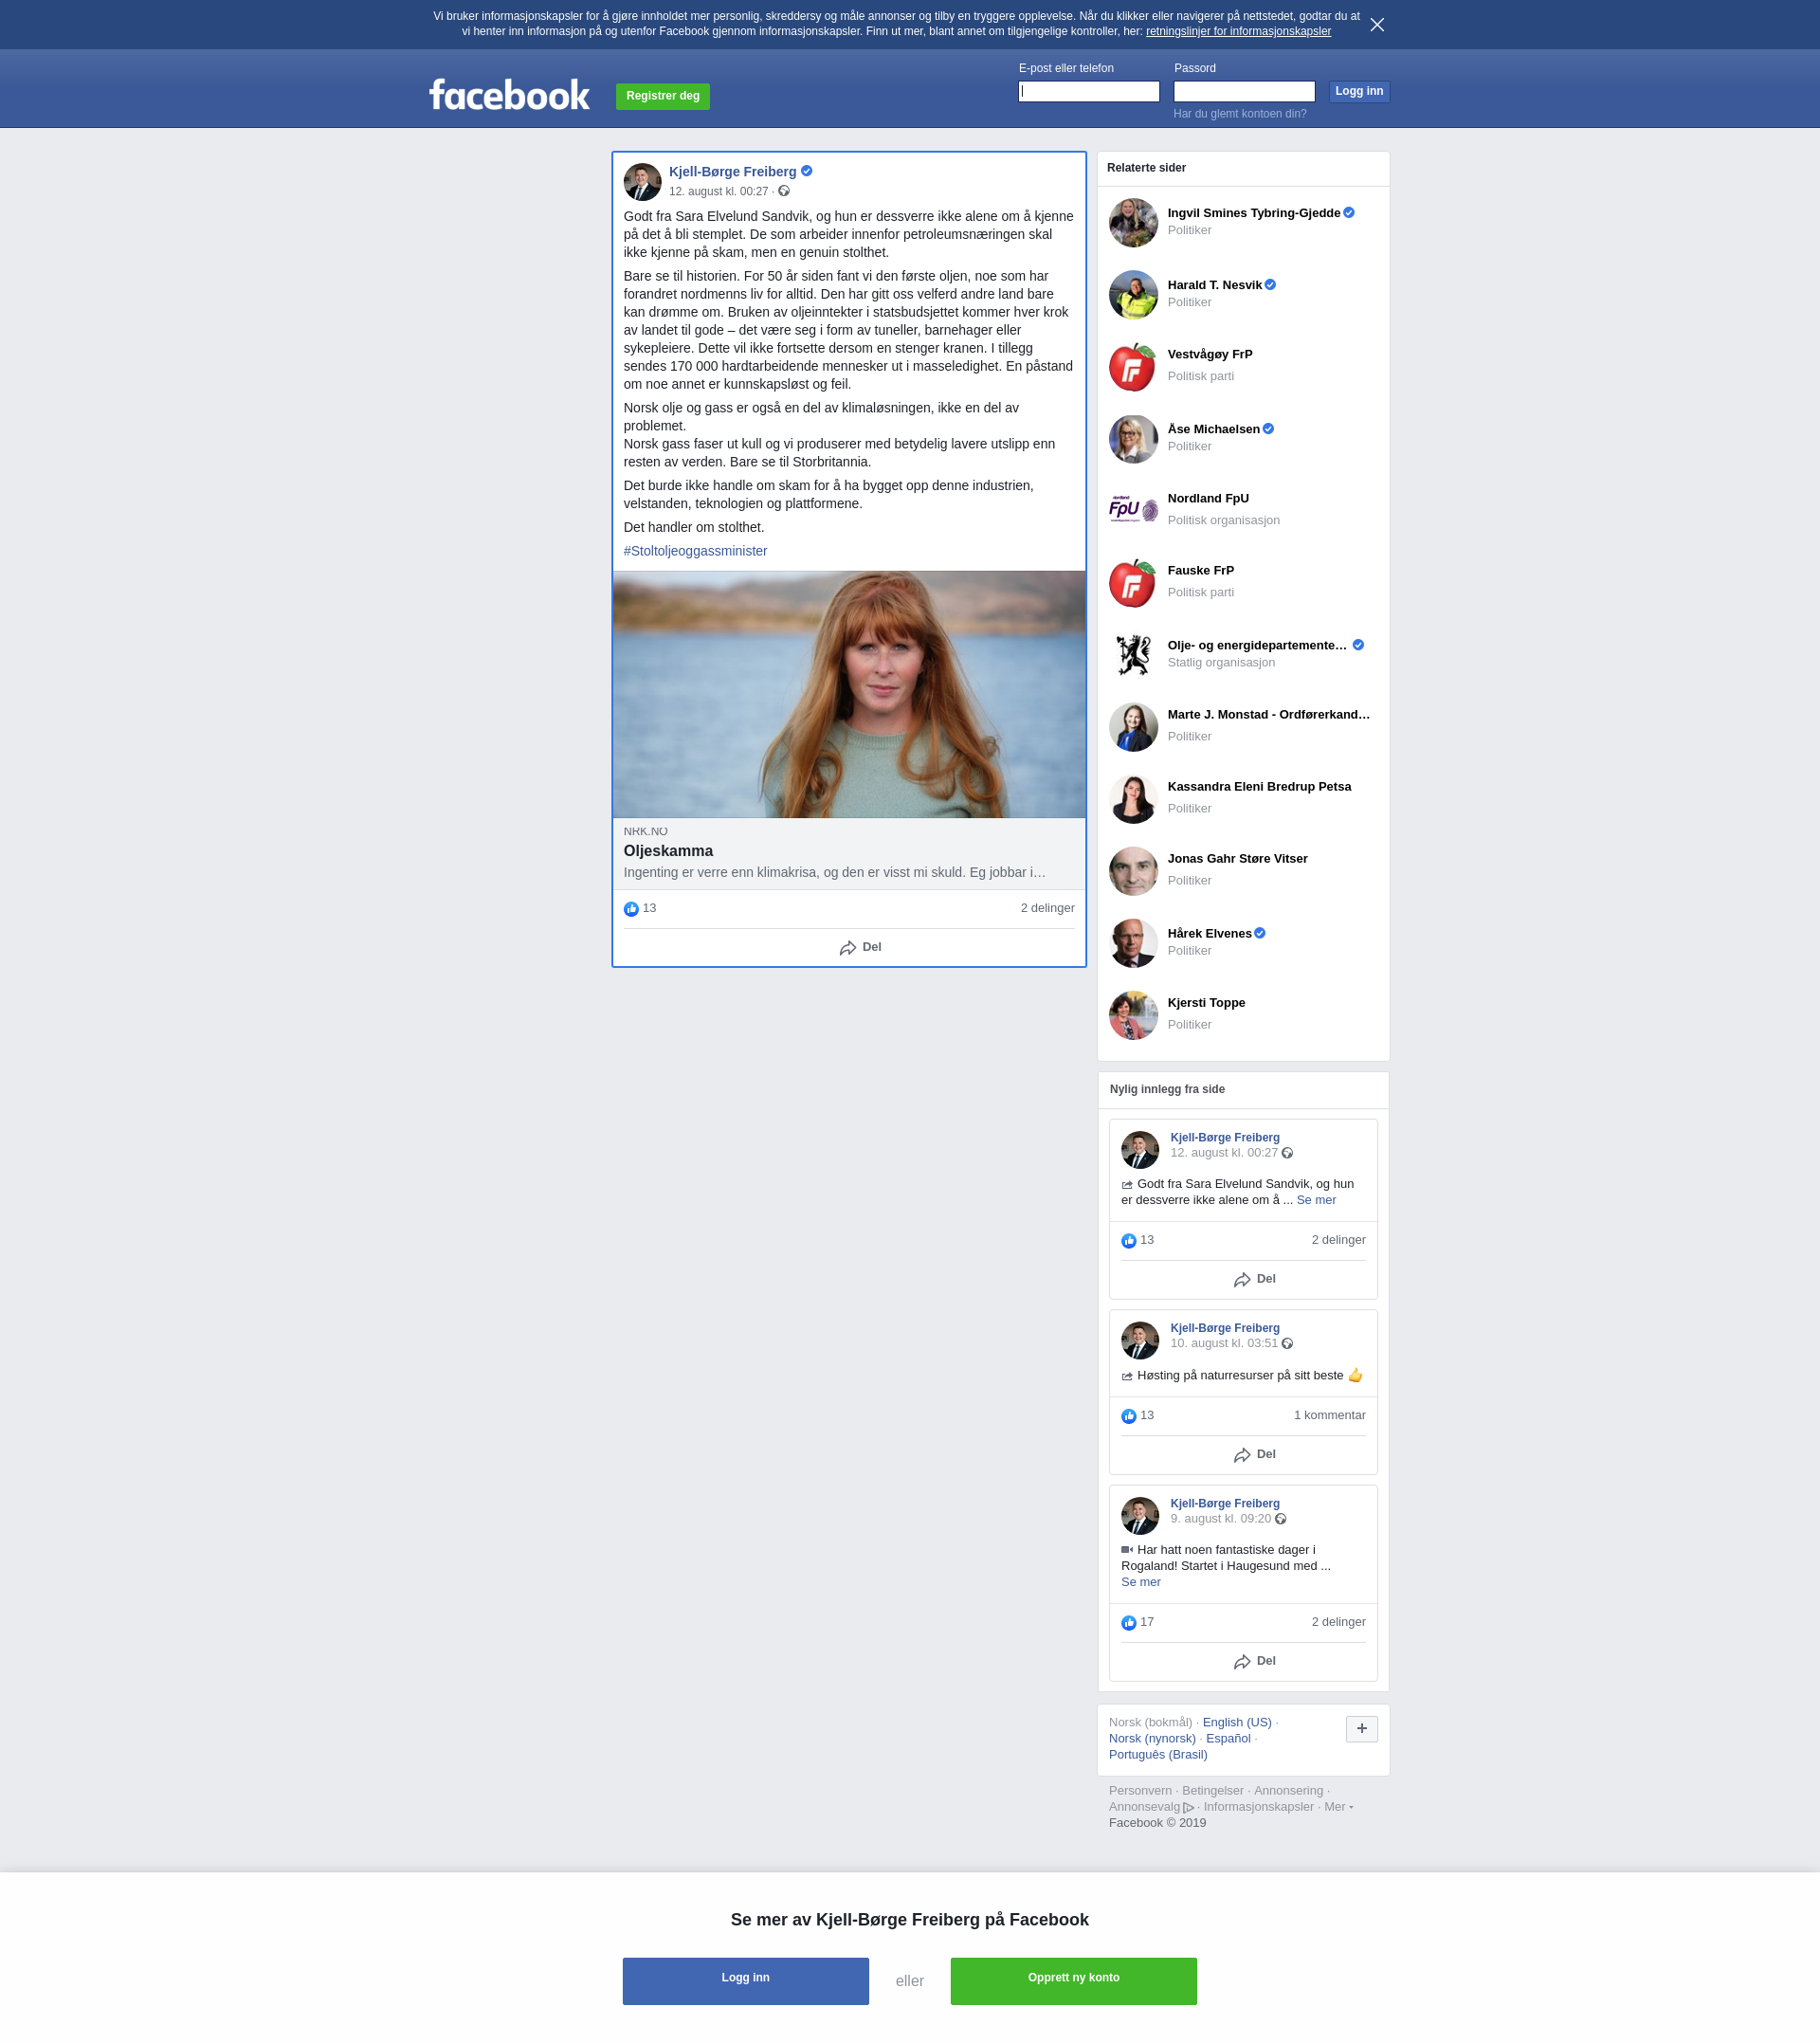Screen dimensions: 1820x2043
Task: Close the cookie notice banner
Action: (1377, 25)
